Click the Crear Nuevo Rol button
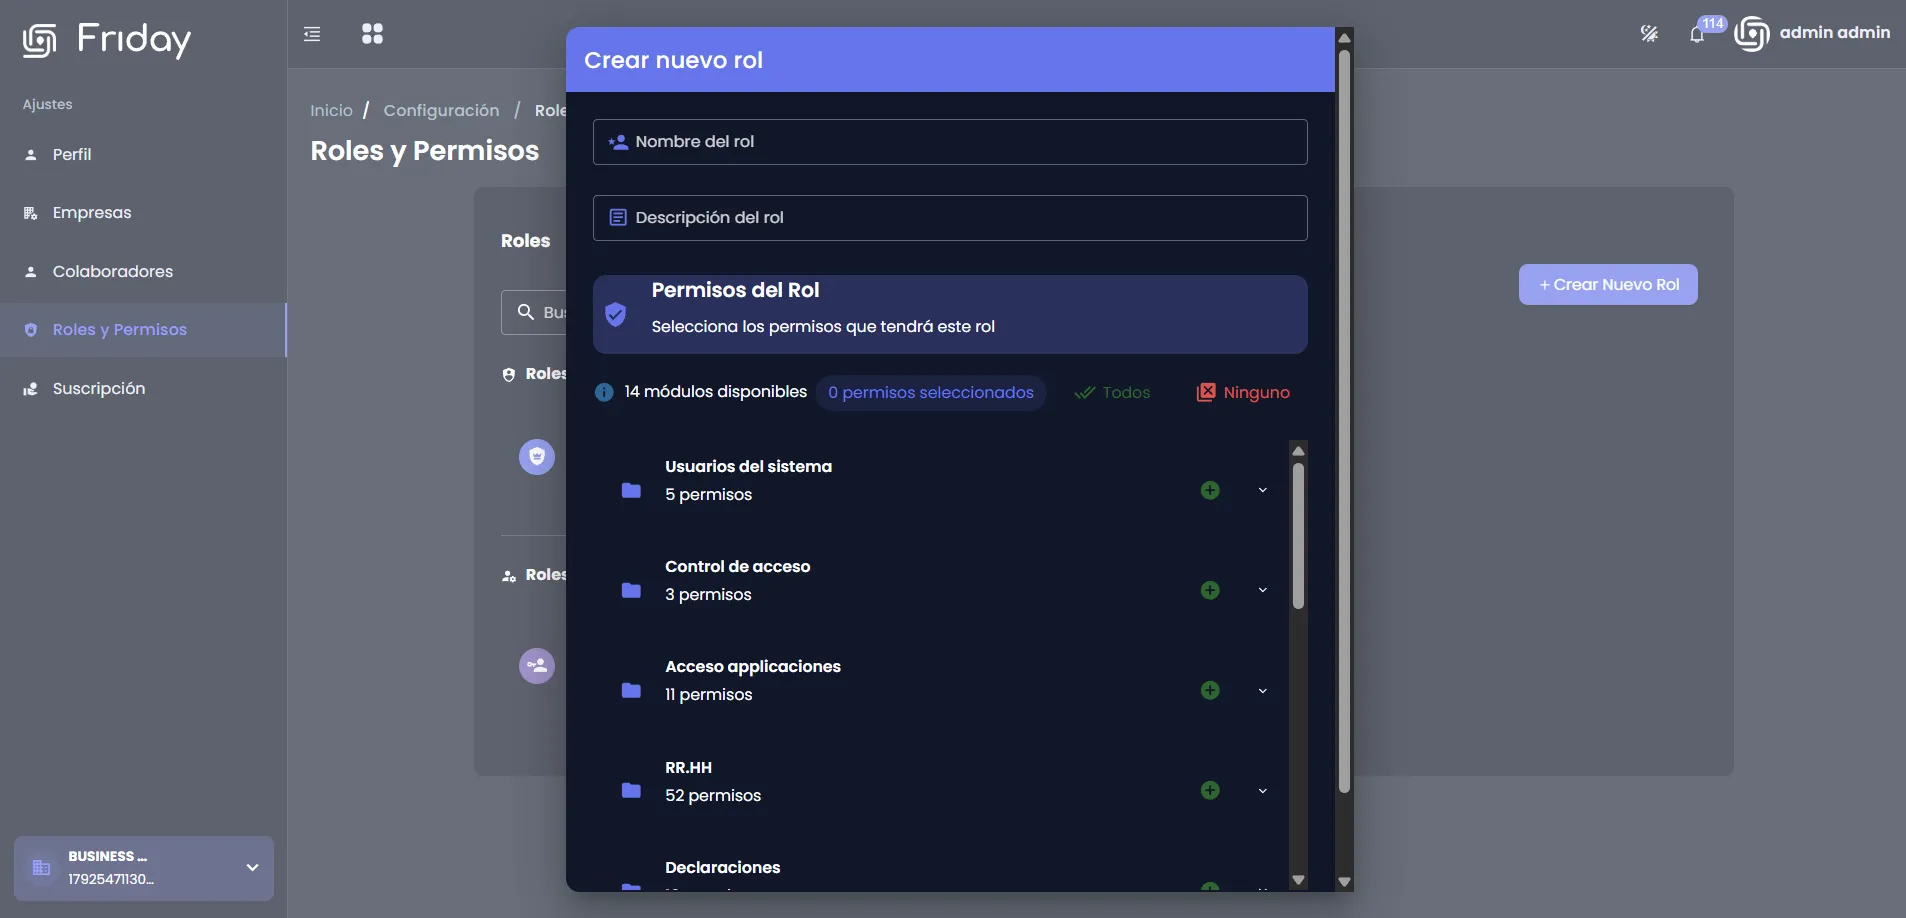 point(1608,285)
